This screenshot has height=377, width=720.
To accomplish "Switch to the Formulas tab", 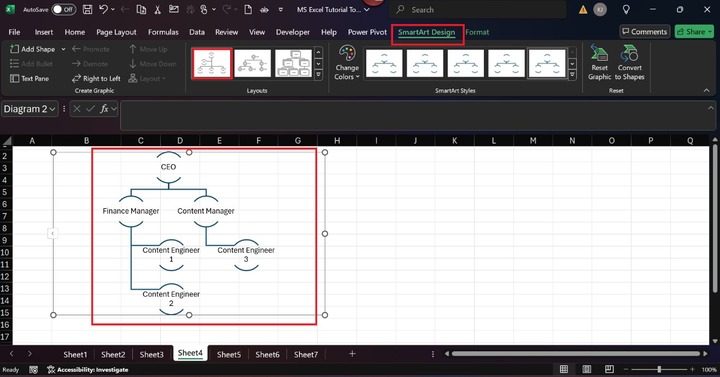I will [x=163, y=32].
